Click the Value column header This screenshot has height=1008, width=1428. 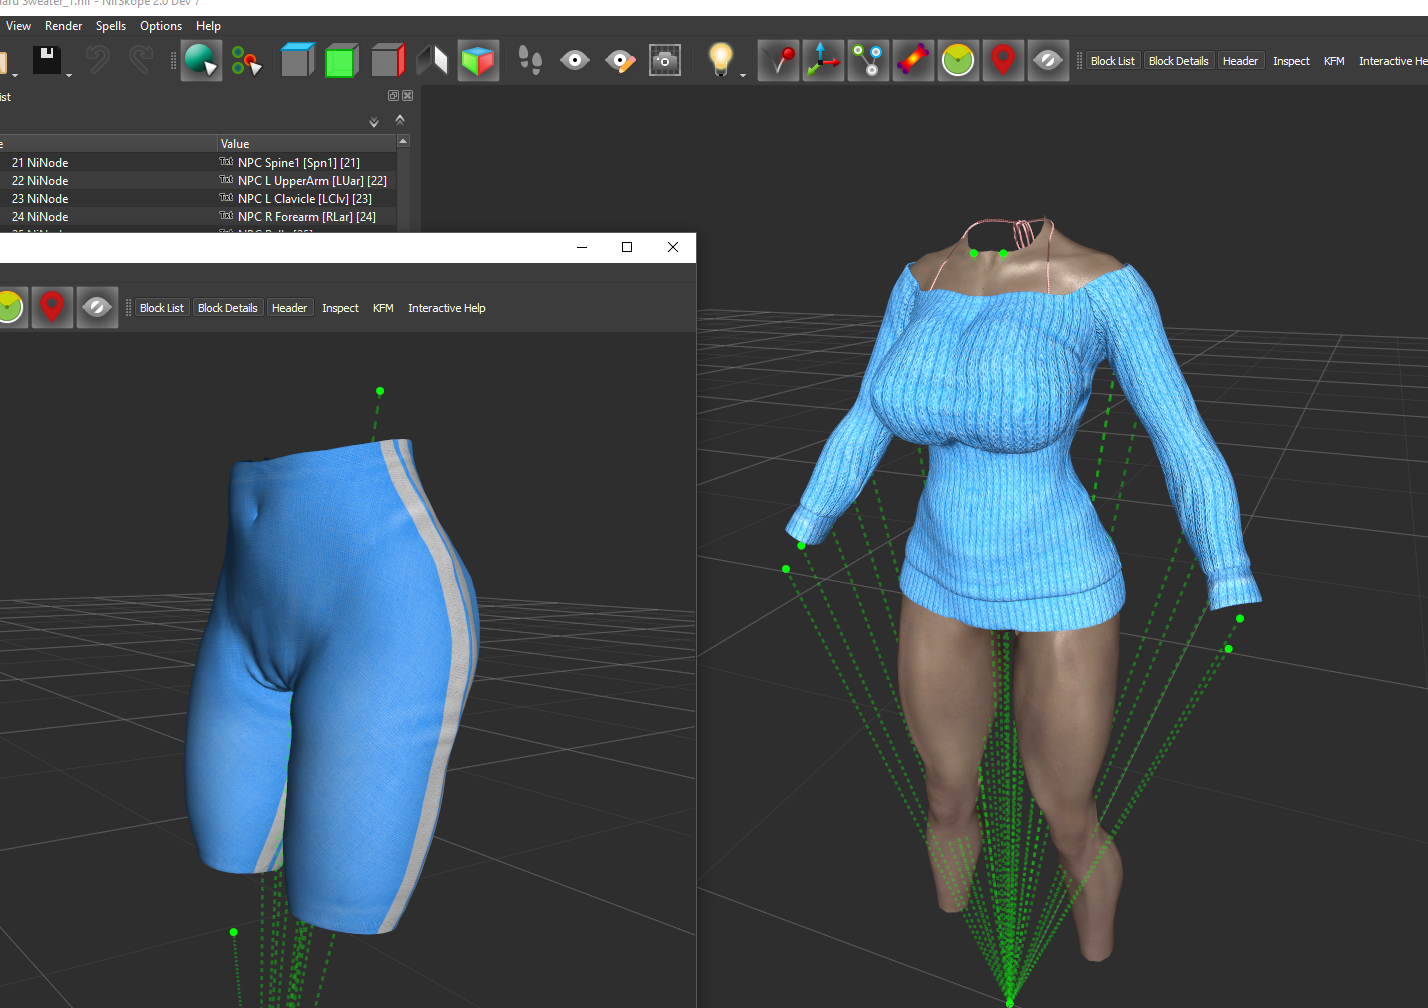pos(307,143)
